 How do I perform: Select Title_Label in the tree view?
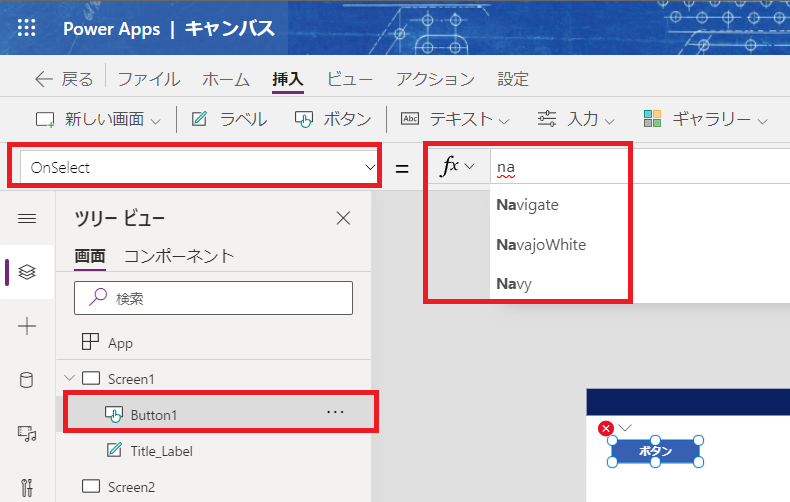click(162, 451)
